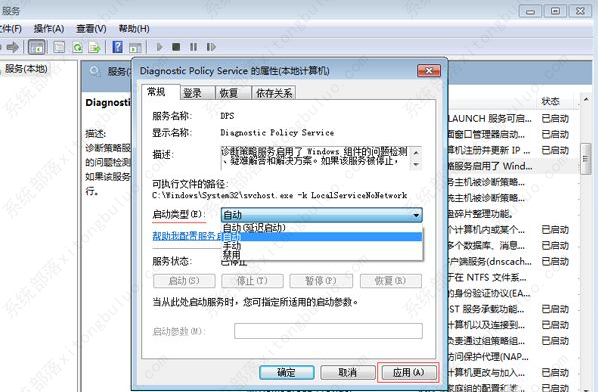Viewport: 598px width, 392px height.
Task: Select the row mentioning dnscach
Action: tap(512, 262)
